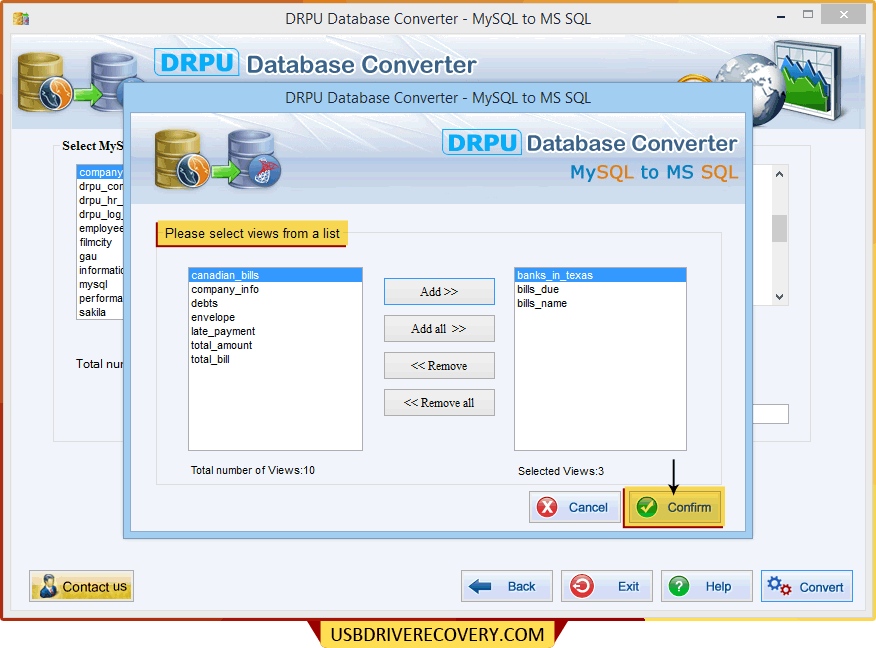Click scroll up arrow in background window
This screenshot has width=876, height=648.
(x=779, y=174)
